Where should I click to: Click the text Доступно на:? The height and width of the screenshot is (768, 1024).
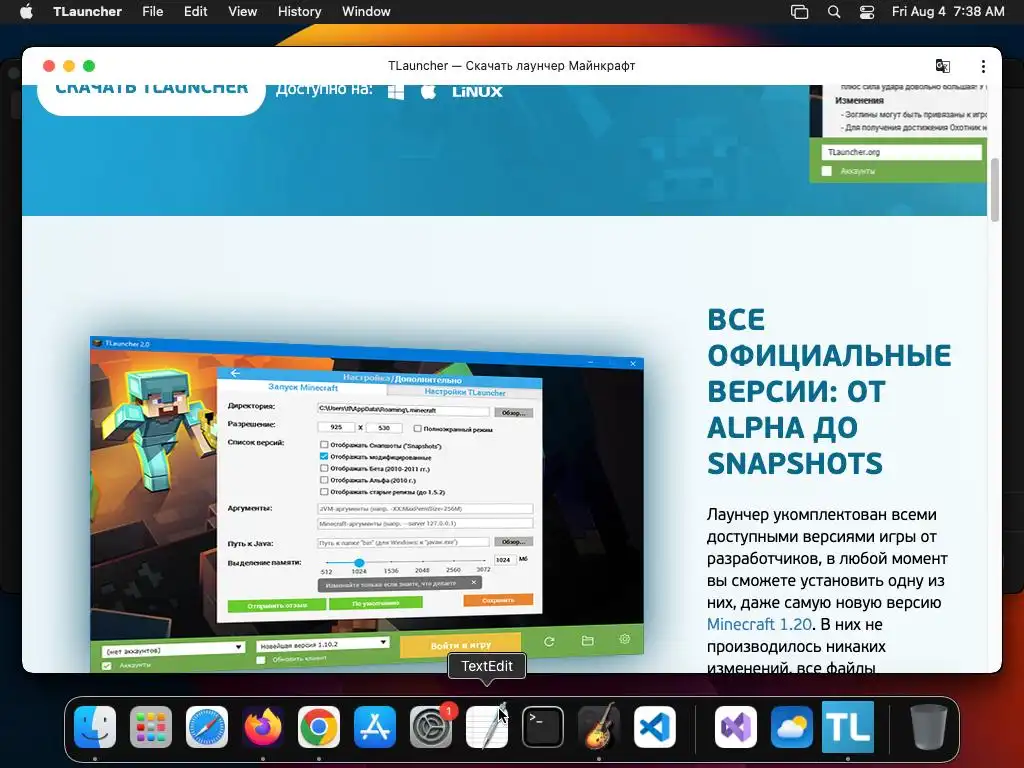(324, 90)
